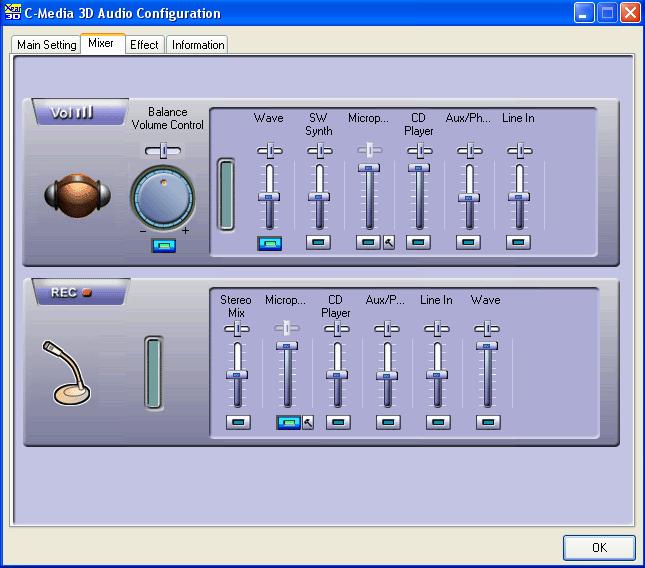Click the Stereo Mix balance slider
Viewport: 645px width, 568px height.
tap(237, 329)
